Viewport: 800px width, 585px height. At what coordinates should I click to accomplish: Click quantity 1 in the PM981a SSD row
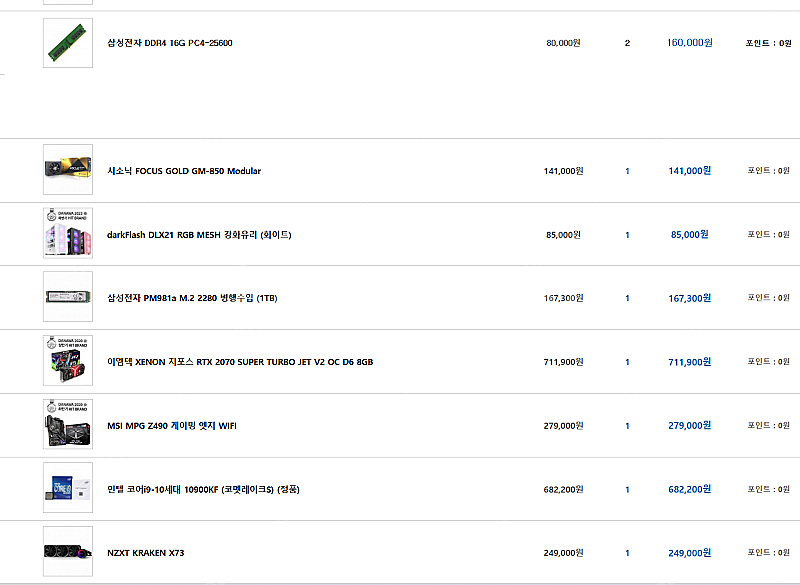click(627, 298)
